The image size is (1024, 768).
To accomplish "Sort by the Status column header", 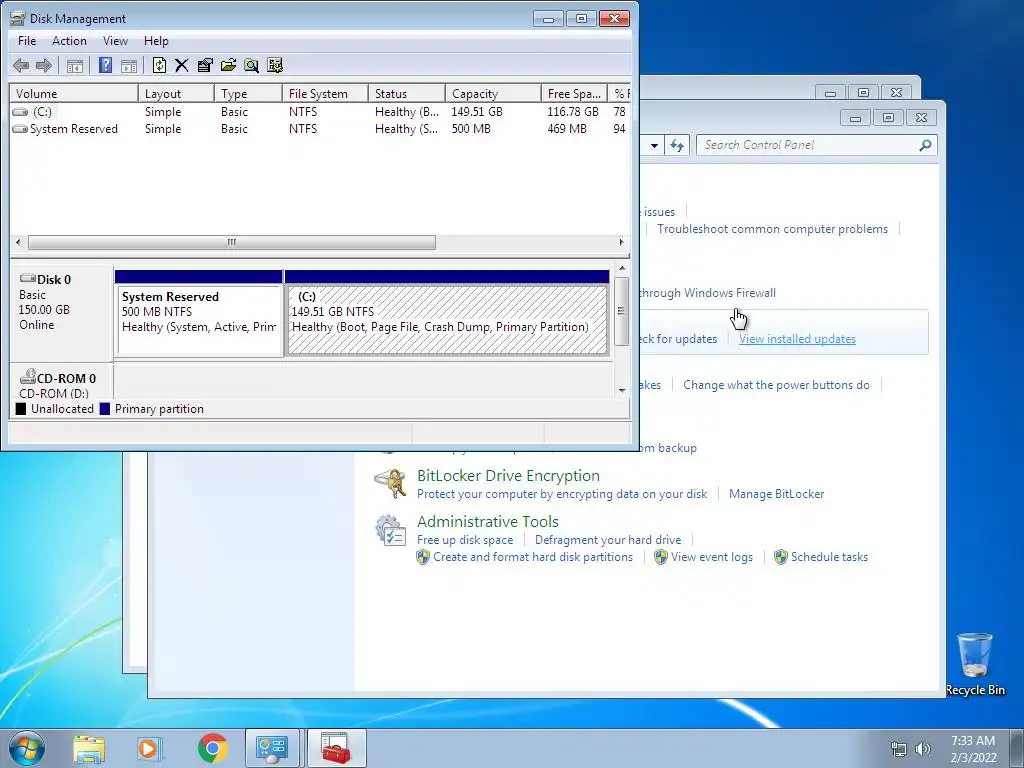I will pyautogui.click(x=407, y=93).
